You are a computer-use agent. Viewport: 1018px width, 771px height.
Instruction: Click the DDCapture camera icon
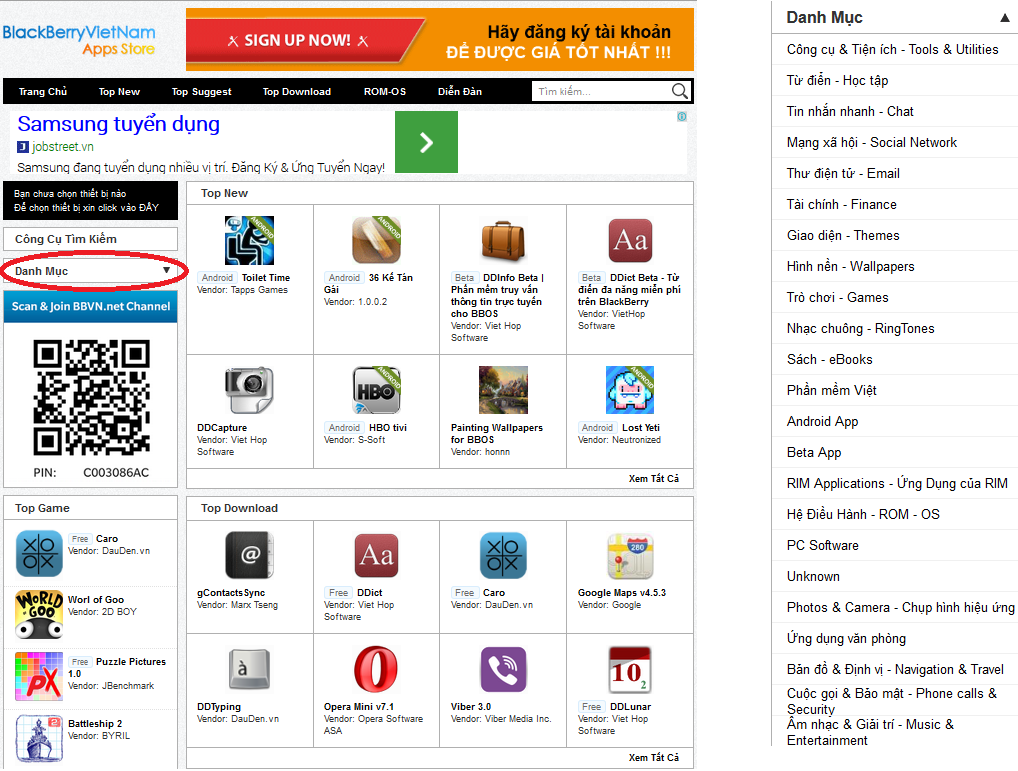249,390
